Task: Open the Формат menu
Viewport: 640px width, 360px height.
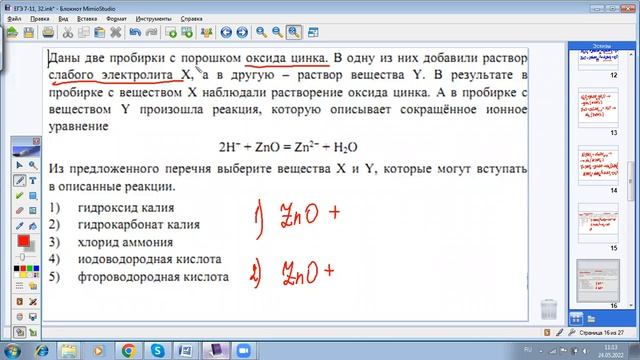Action: click(x=116, y=19)
